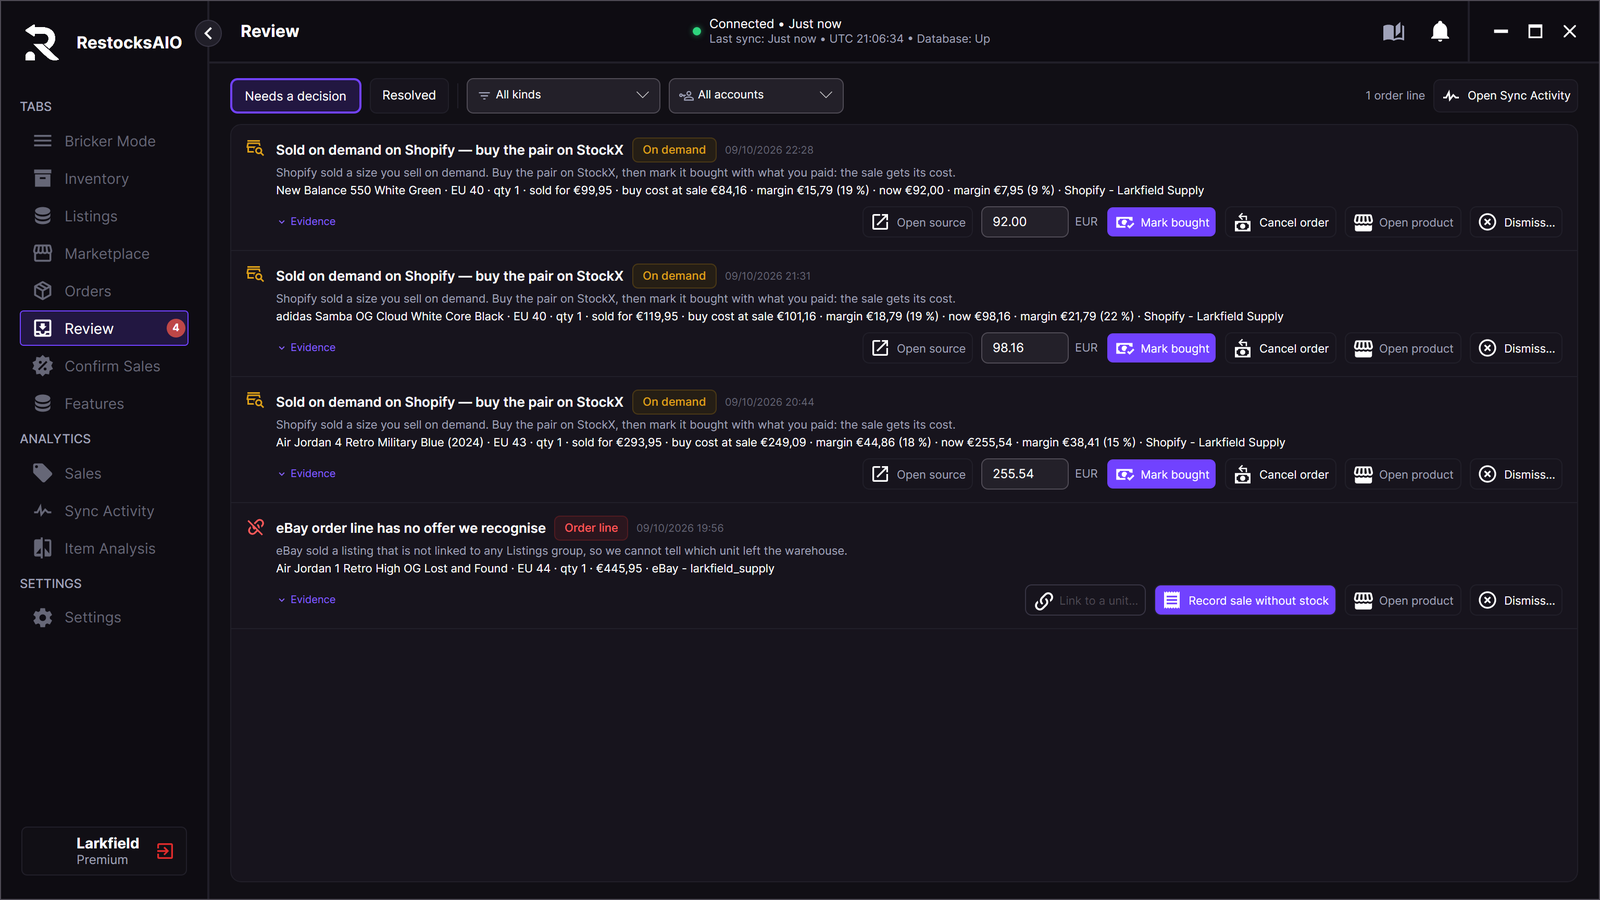The image size is (1600, 900).
Task: Click the 255.54 price input field
Action: tap(1025, 474)
